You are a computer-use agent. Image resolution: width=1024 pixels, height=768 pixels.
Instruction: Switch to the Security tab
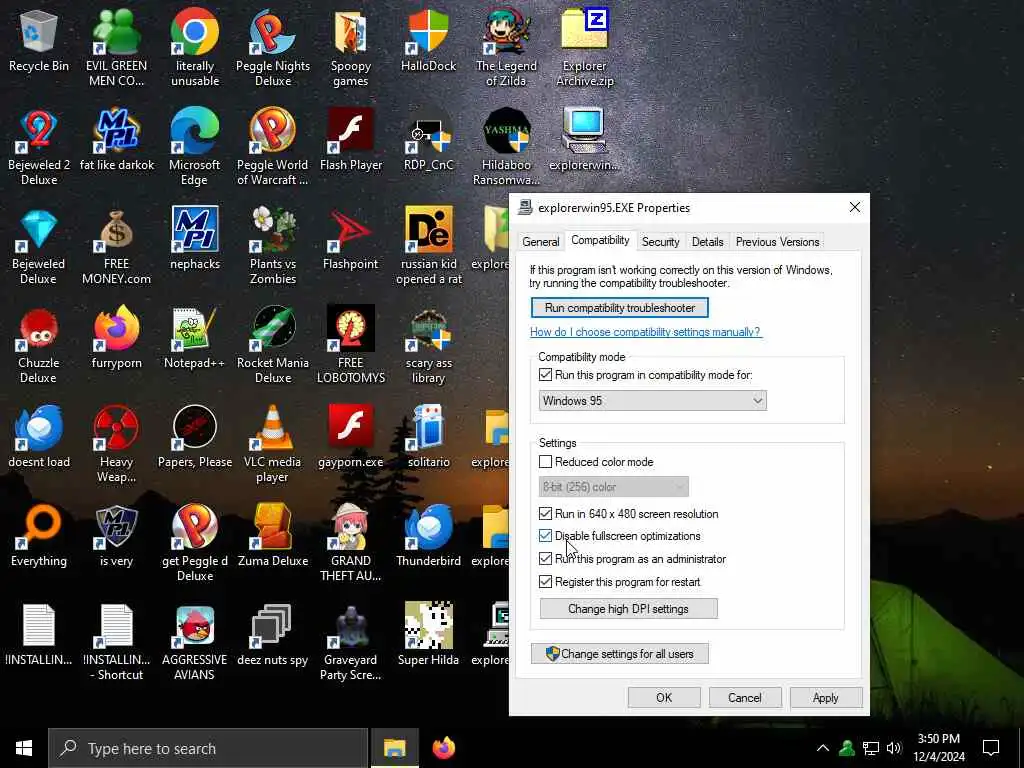(x=660, y=242)
